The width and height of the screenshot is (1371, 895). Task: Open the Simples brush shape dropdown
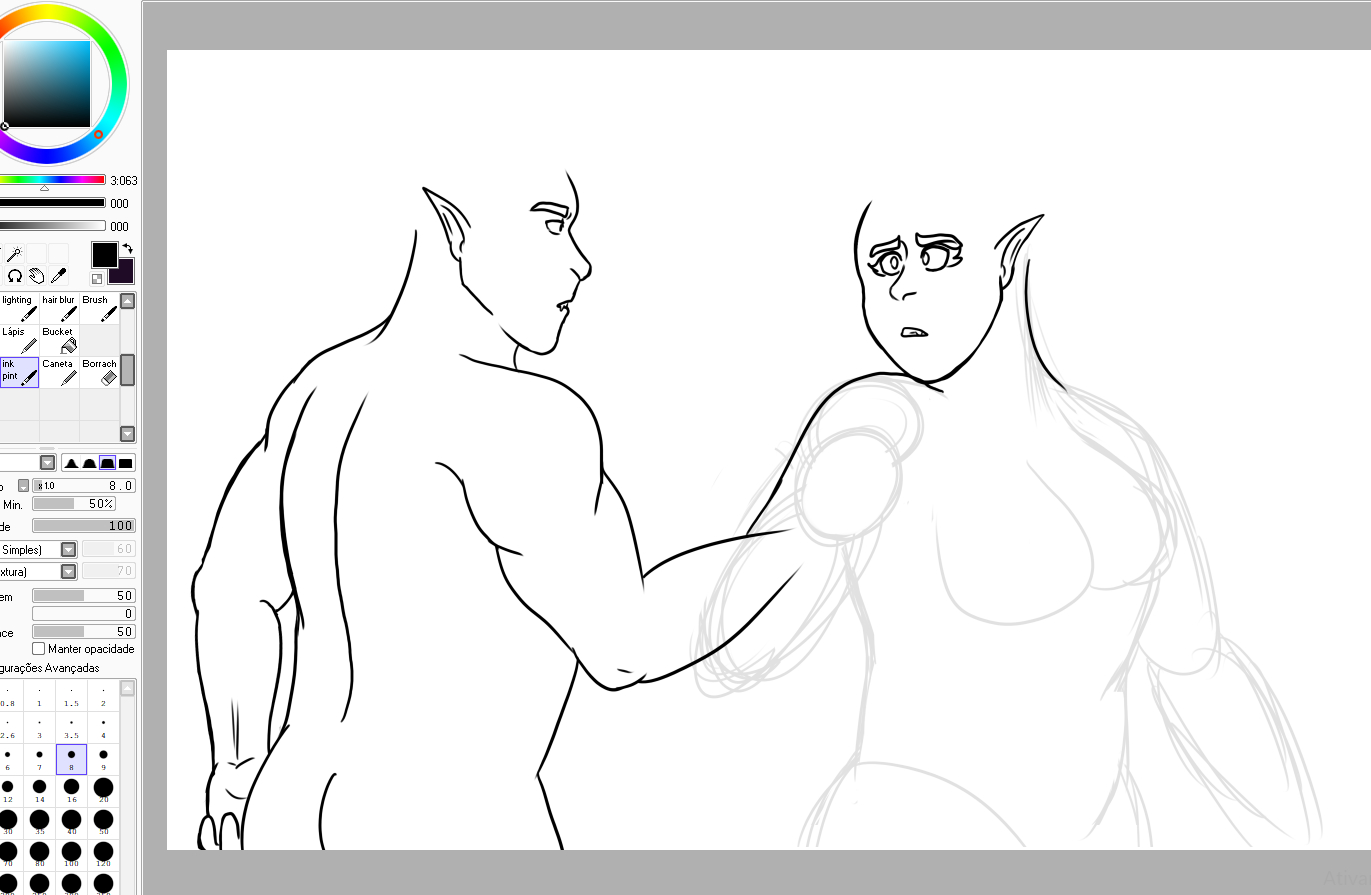(x=68, y=549)
